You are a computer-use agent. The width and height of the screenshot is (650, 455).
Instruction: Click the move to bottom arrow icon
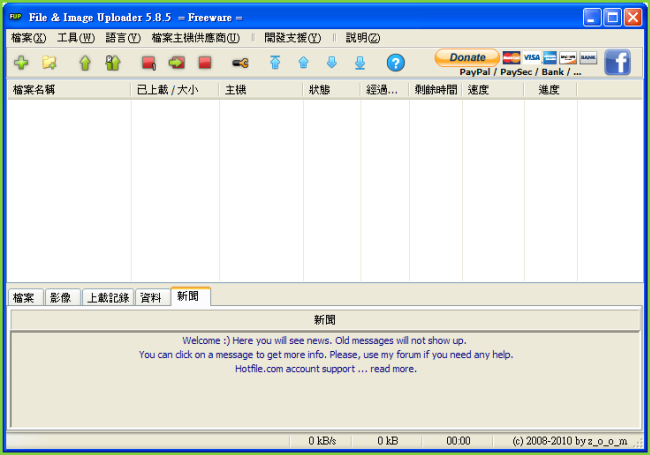(360, 63)
